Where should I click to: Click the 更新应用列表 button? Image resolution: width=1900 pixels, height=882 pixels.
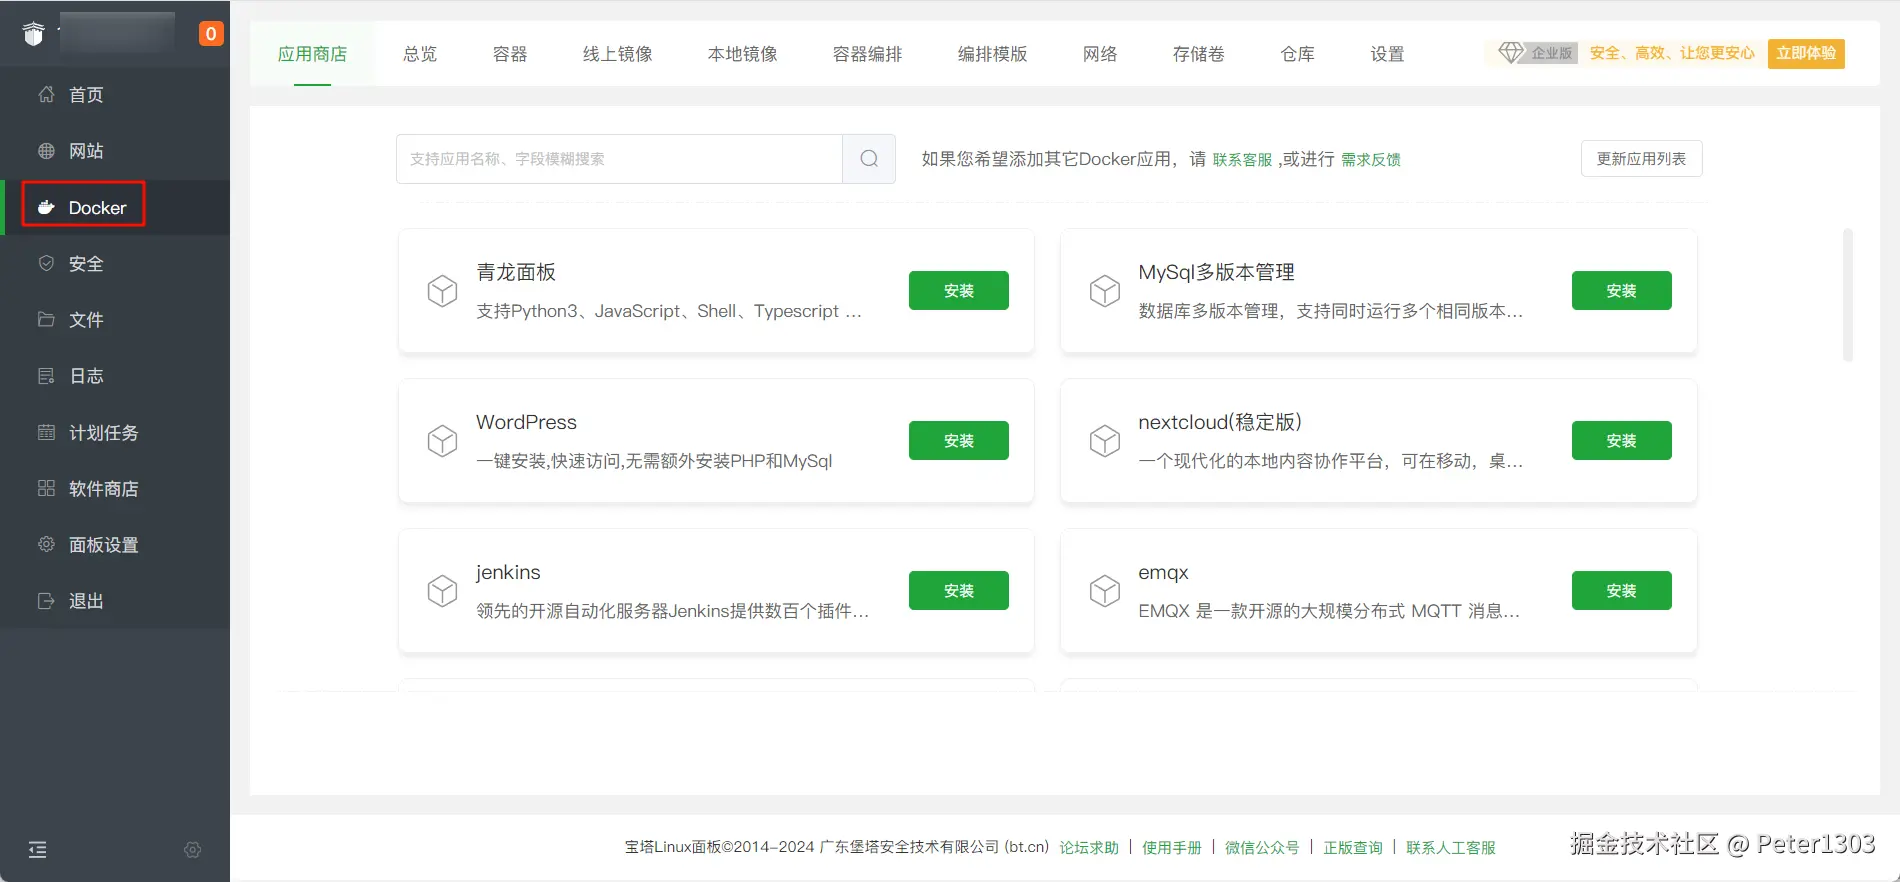(x=1642, y=159)
